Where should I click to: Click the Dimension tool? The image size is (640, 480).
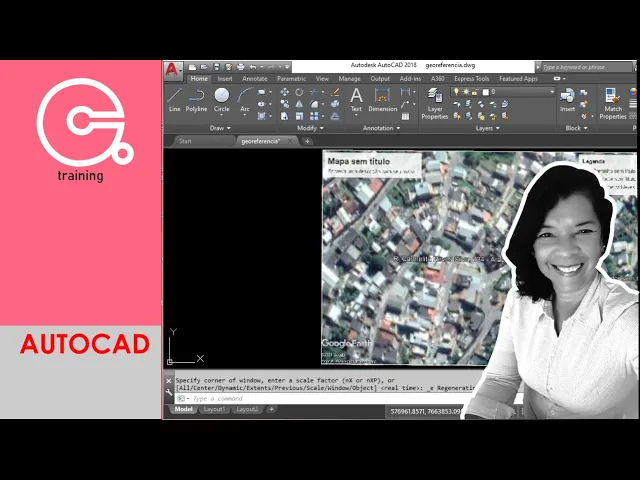tap(382, 100)
